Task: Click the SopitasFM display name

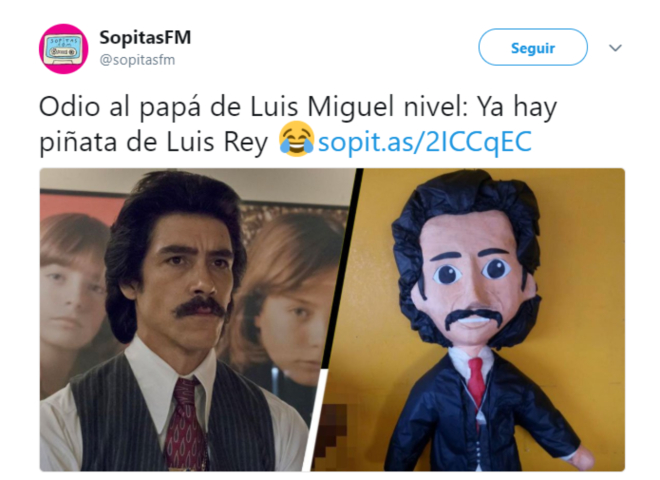Action: [x=145, y=37]
